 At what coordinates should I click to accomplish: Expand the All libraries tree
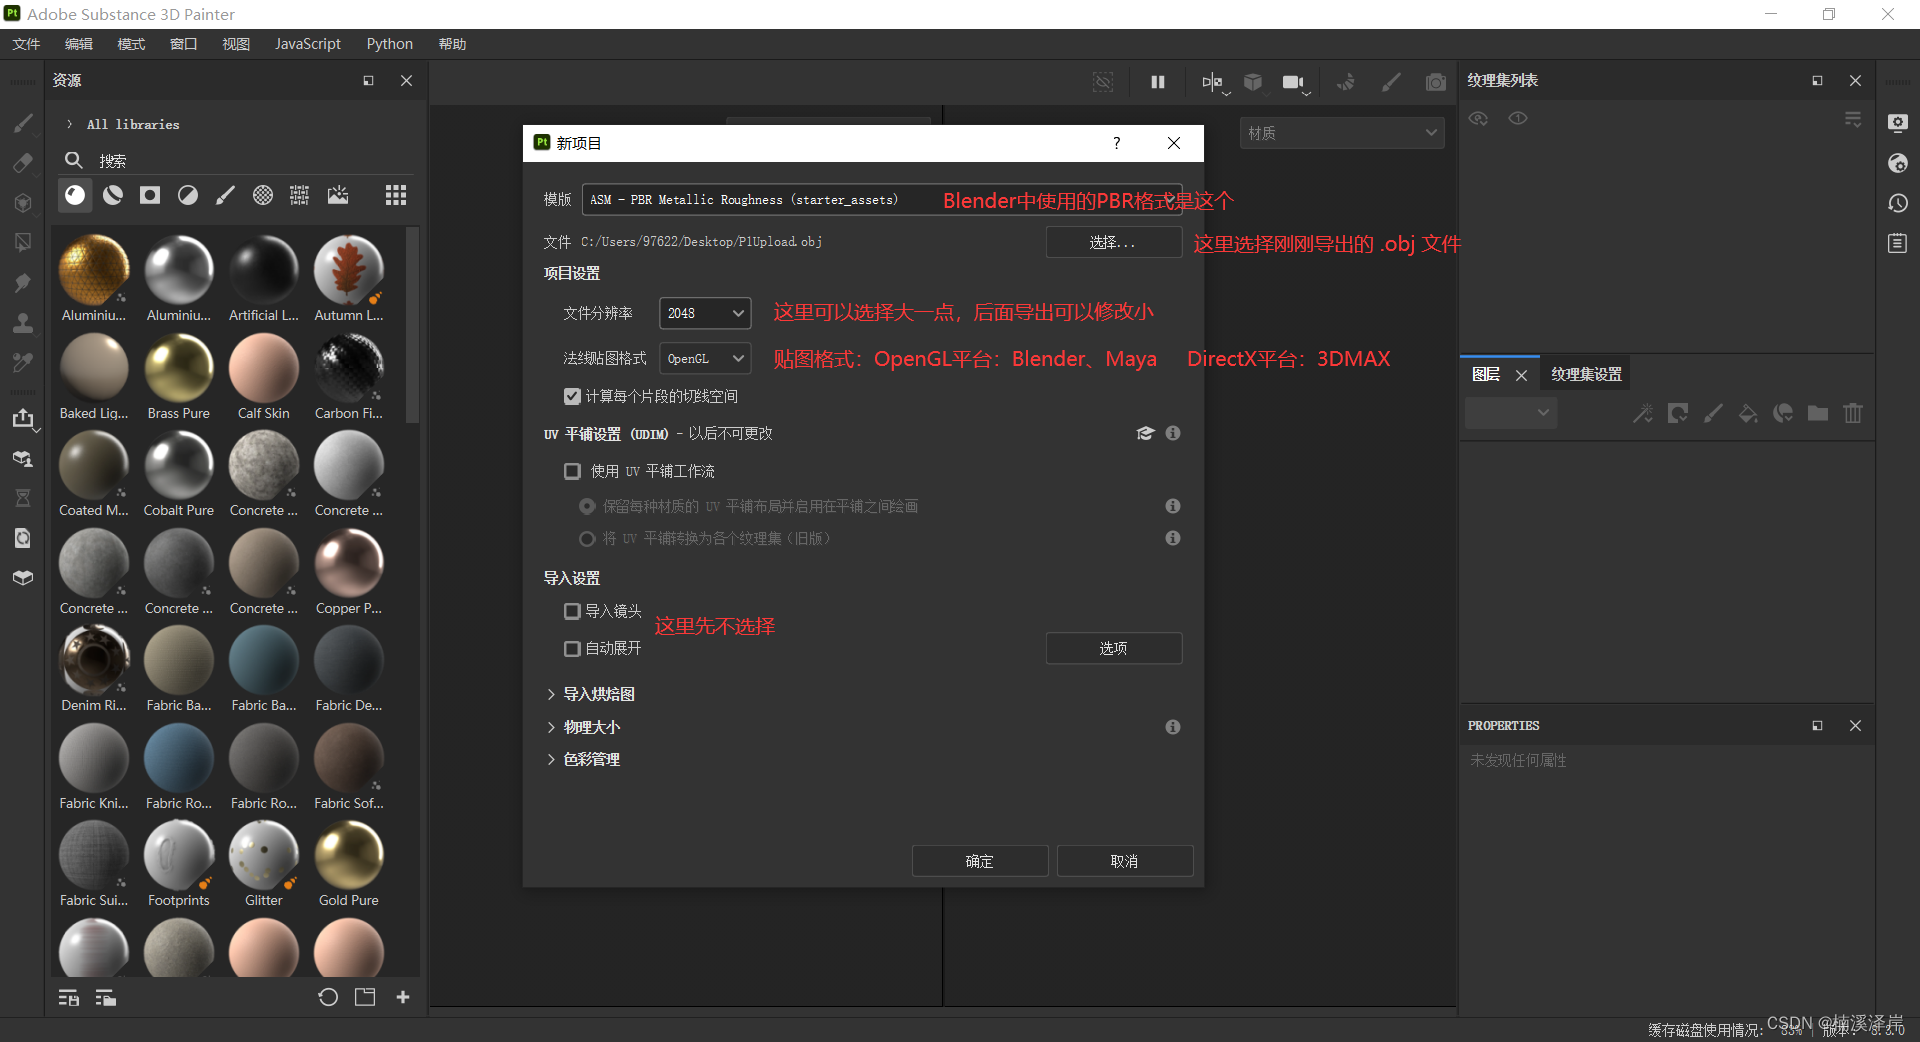click(69, 124)
